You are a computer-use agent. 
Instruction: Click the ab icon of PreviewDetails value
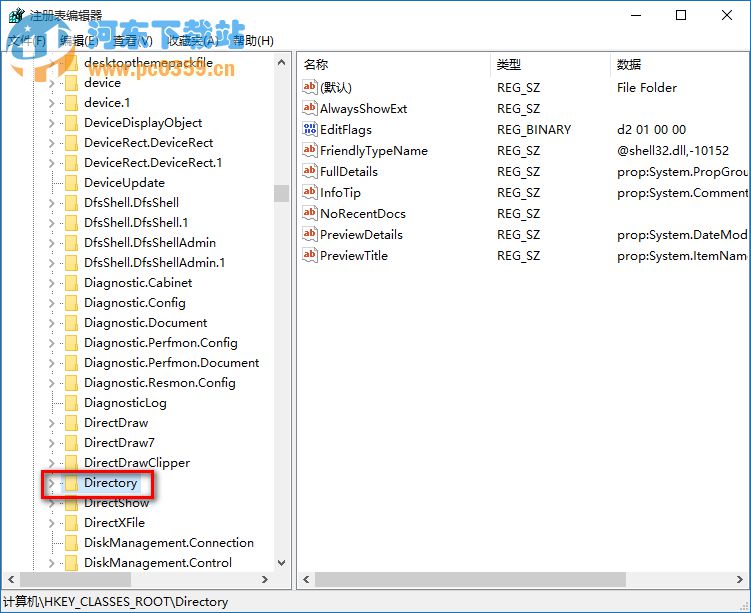tap(309, 235)
